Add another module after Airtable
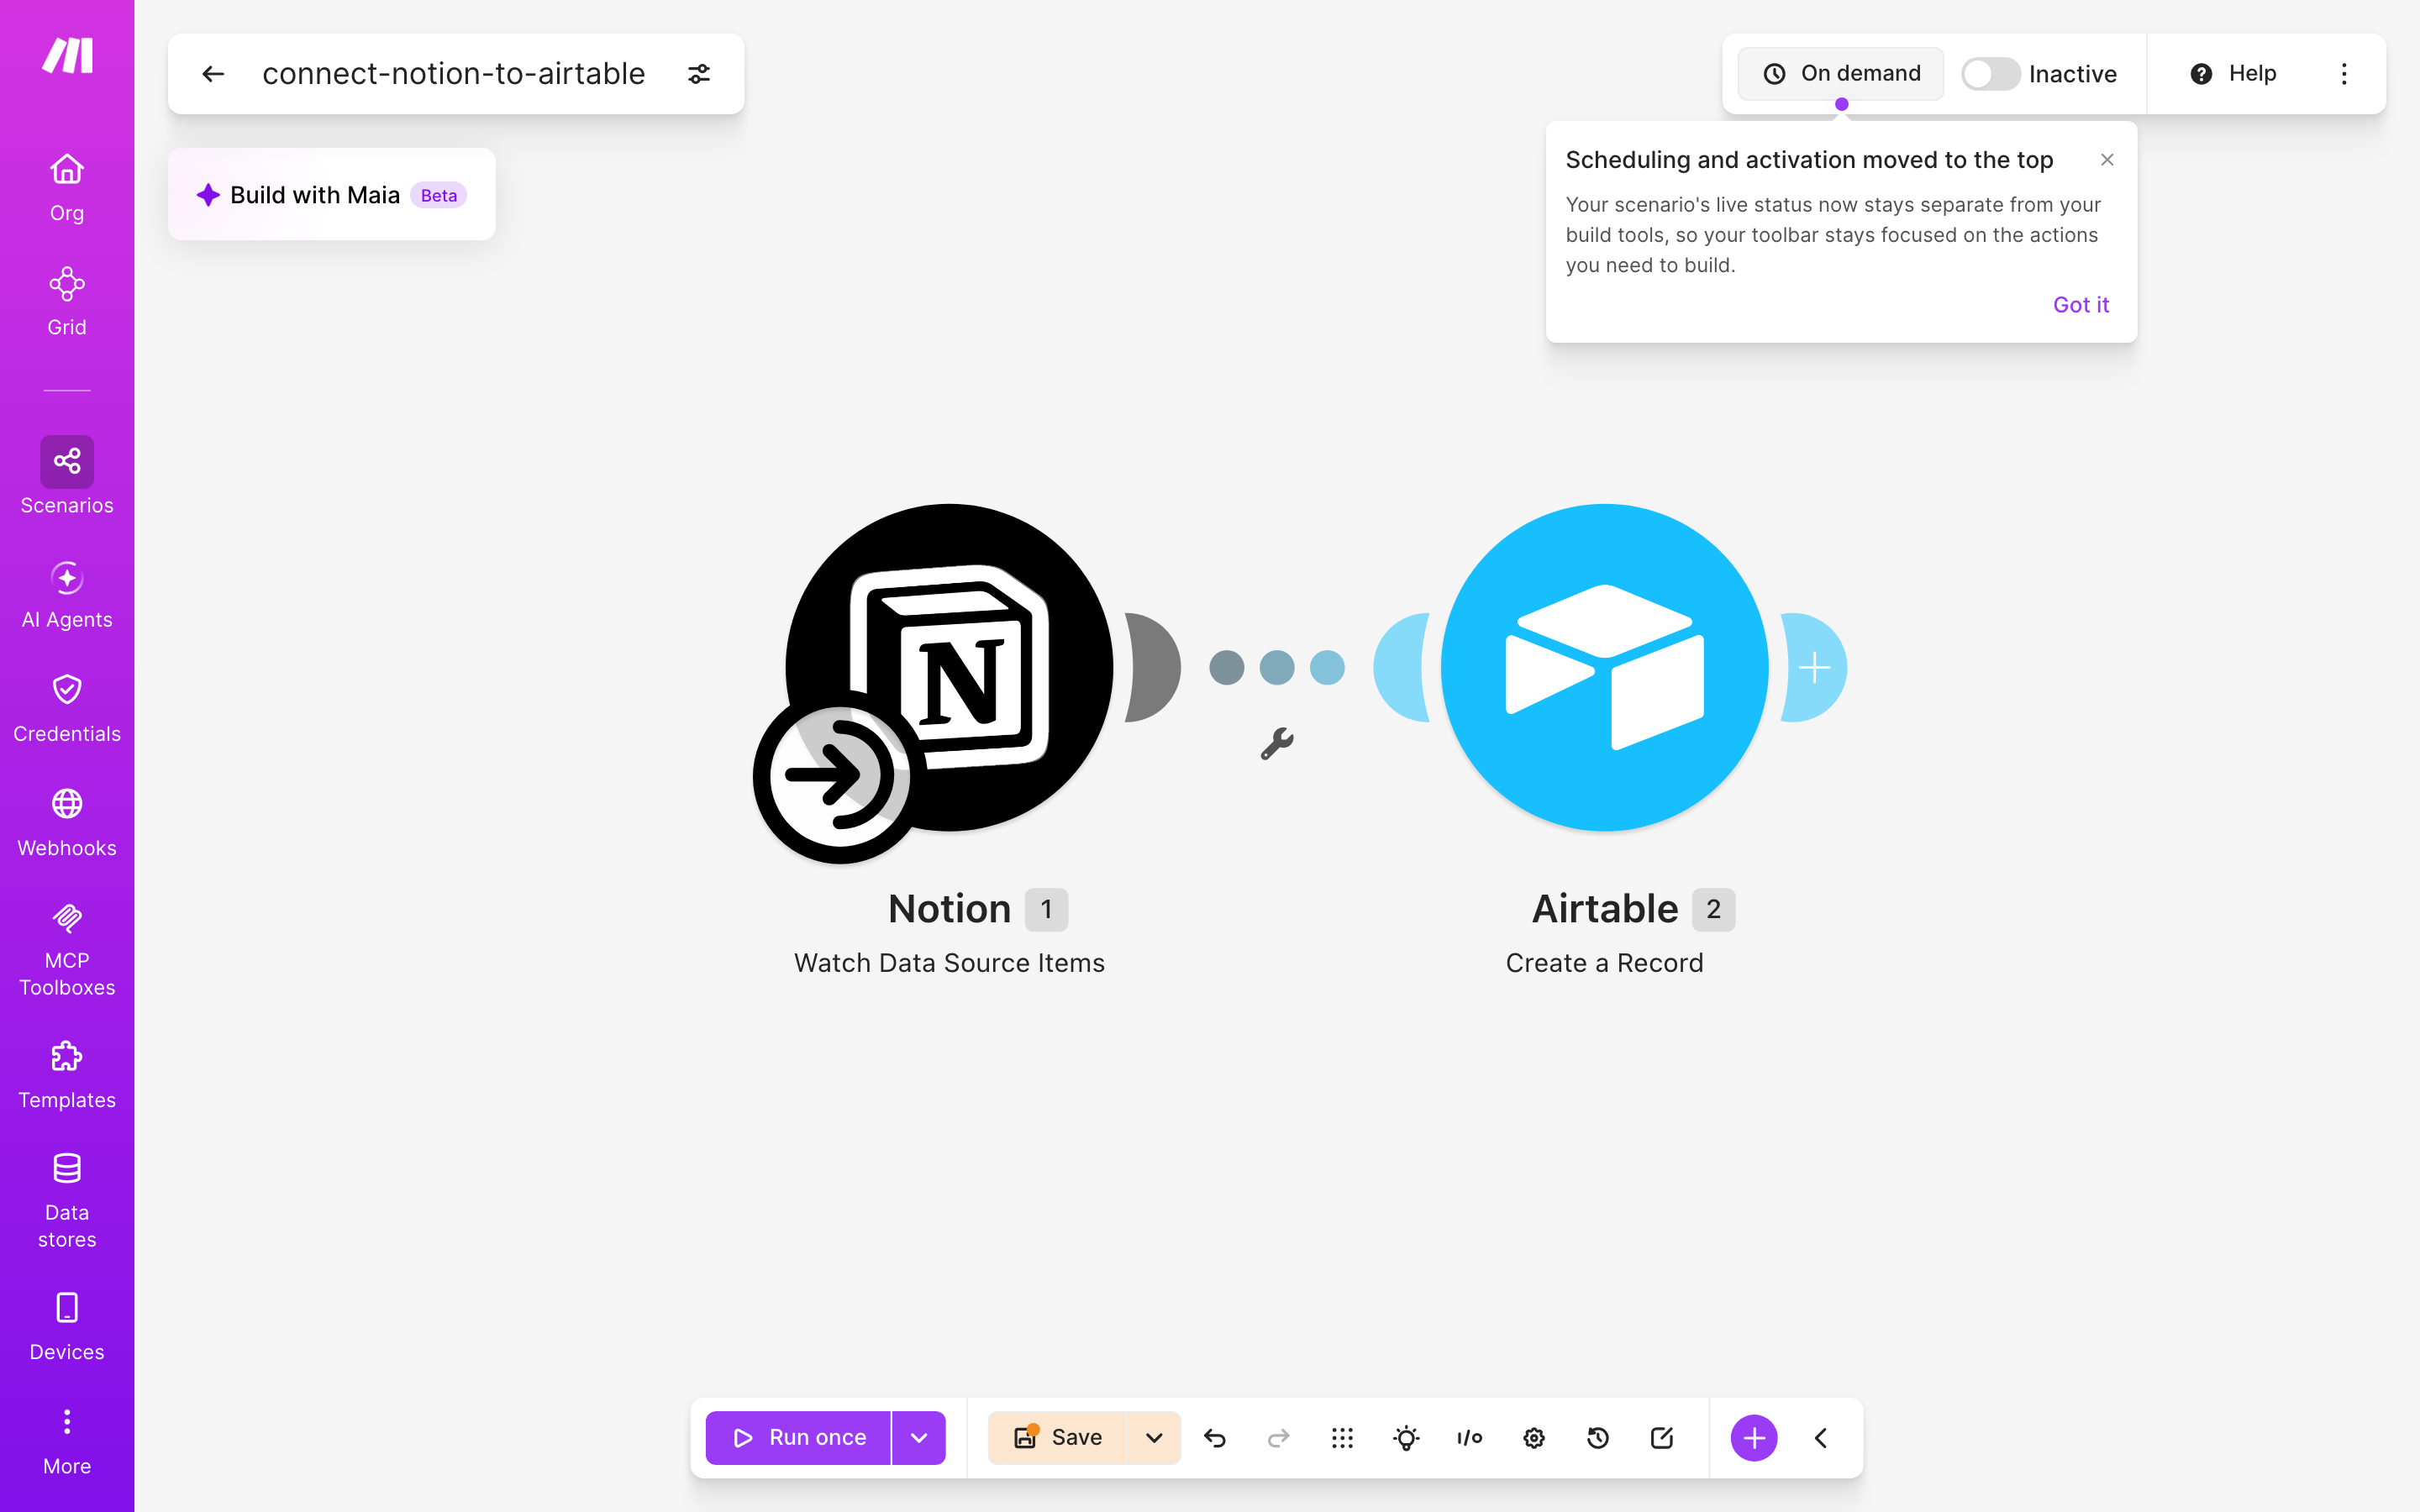This screenshot has width=2420, height=1512. coord(1814,667)
